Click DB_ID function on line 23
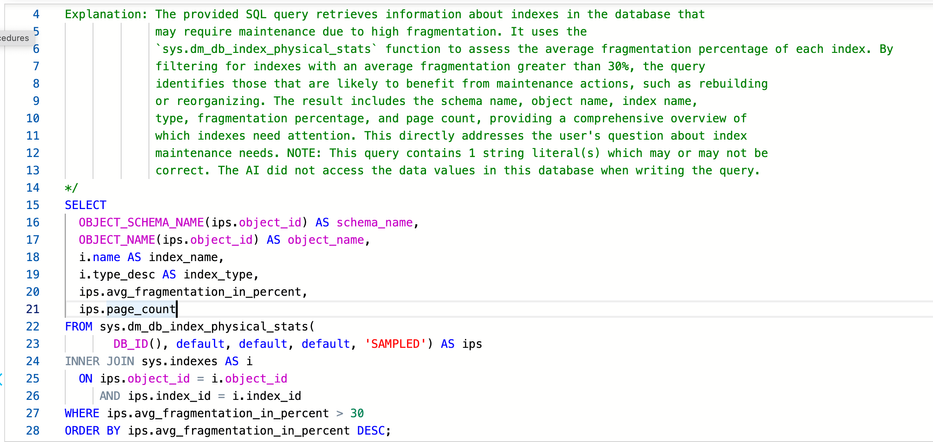Image resolution: width=933 pixels, height=442 pixels. coord(131,343)
